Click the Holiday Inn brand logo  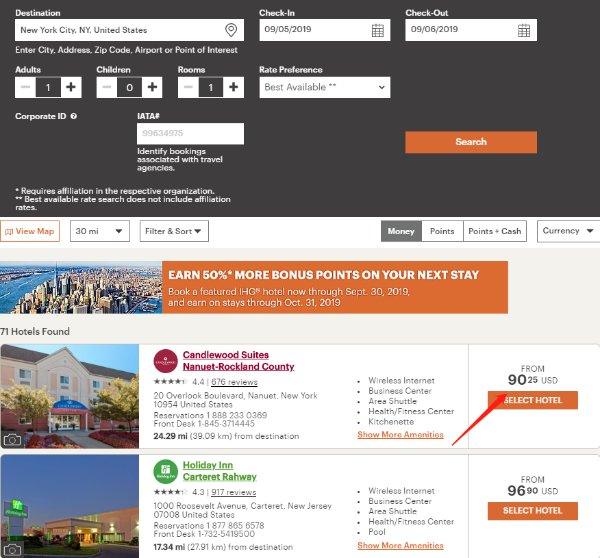(x=165, y=472)
